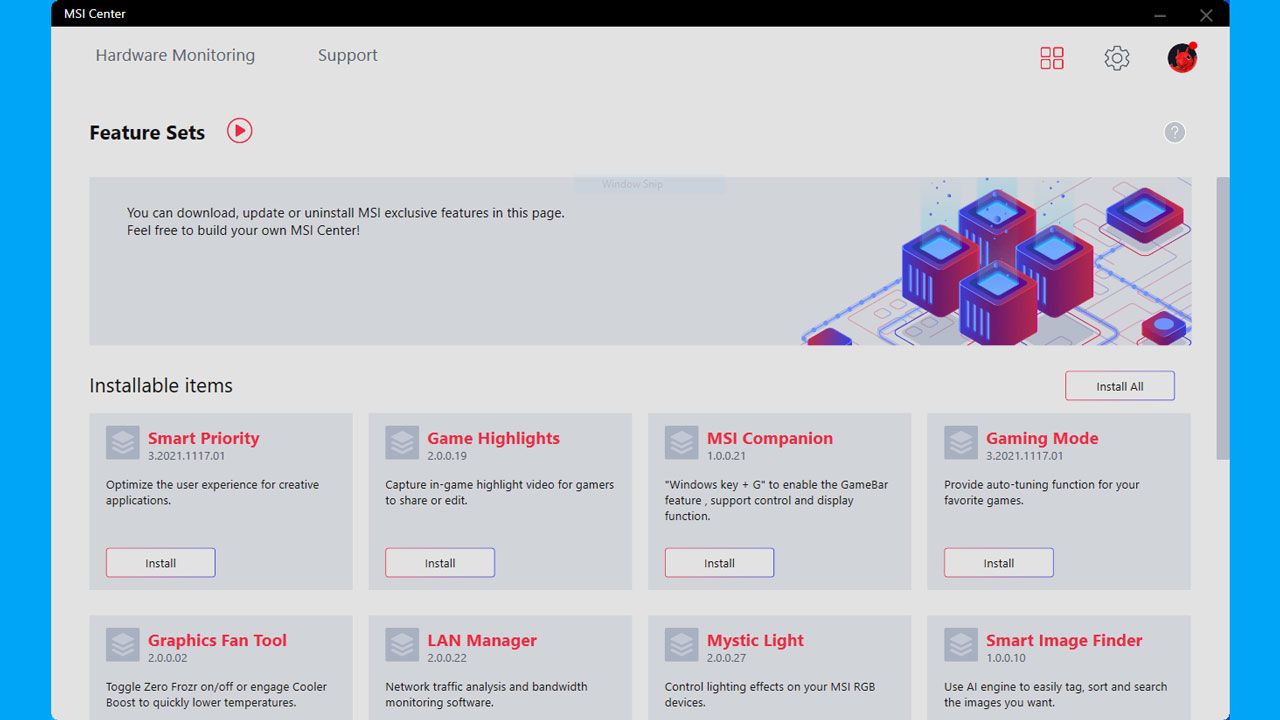The image size is (1280, 720).
Task: Minimize the MSI Center window
Action: [x=1160, y=15]
